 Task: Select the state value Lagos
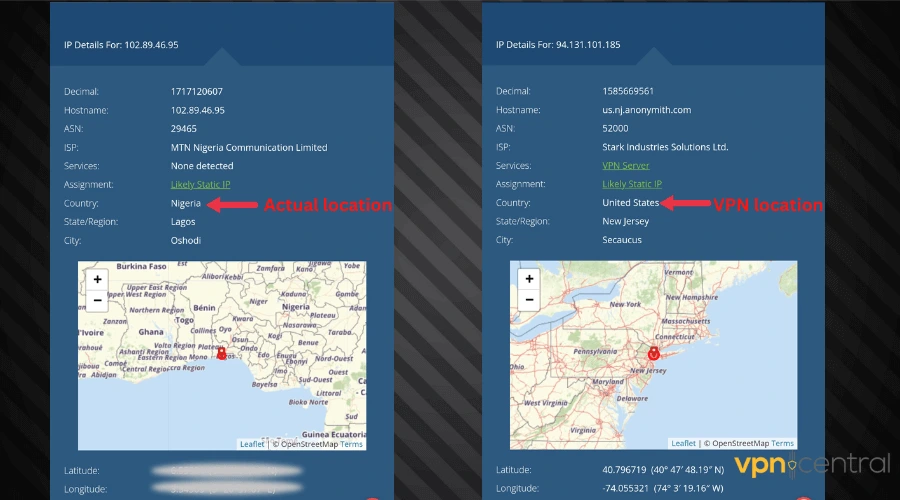[x=183, y=222]
